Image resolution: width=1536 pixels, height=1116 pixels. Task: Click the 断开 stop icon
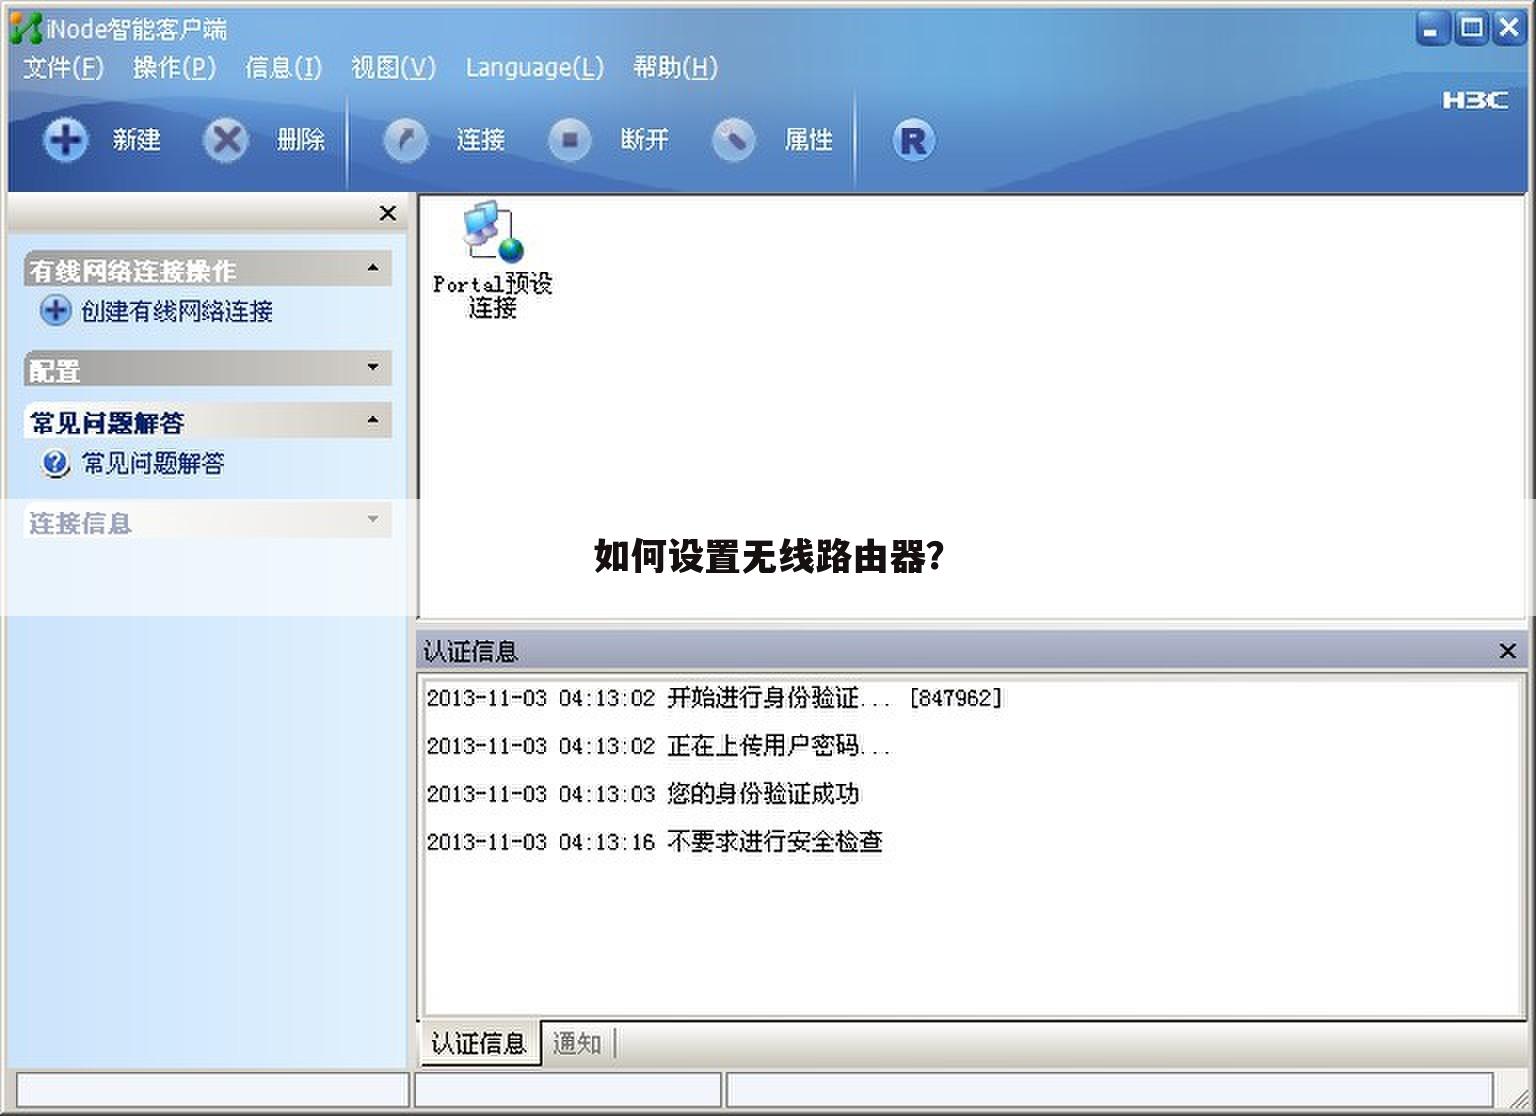coord(570,139)
